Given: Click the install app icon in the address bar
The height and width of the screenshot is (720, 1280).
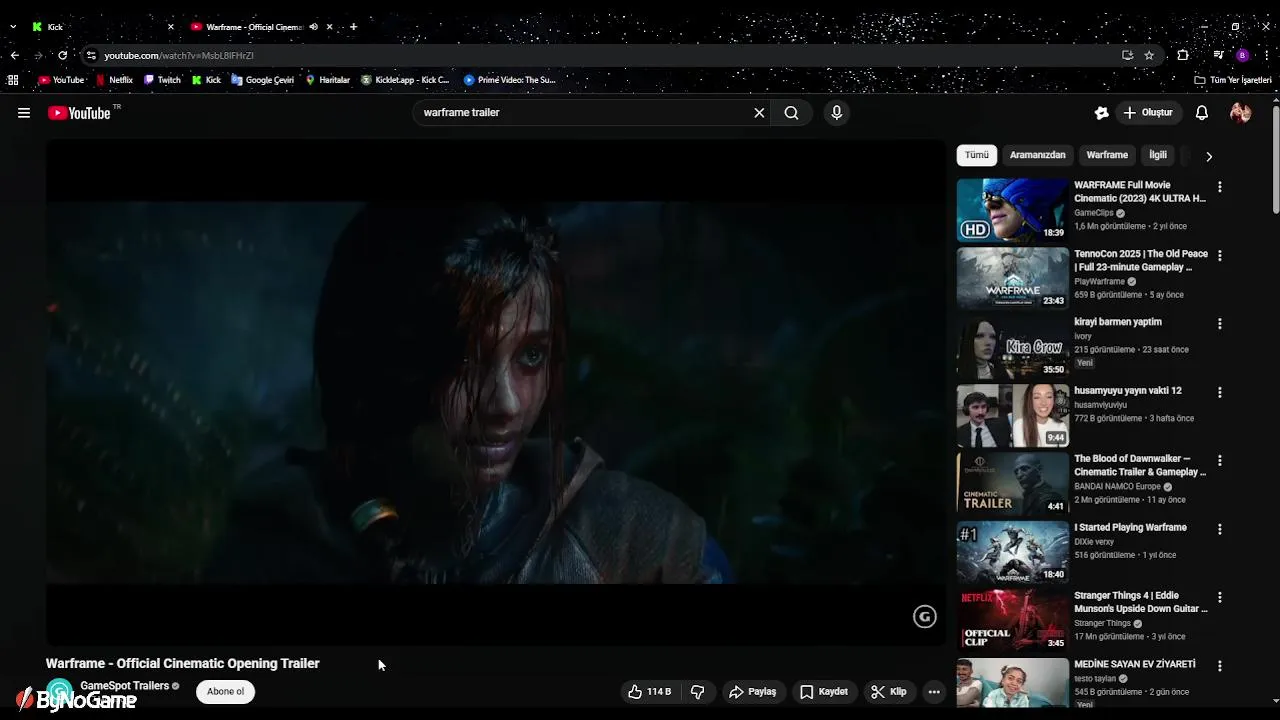Looking at the screenshot, I should click(x=1127, y=55).
